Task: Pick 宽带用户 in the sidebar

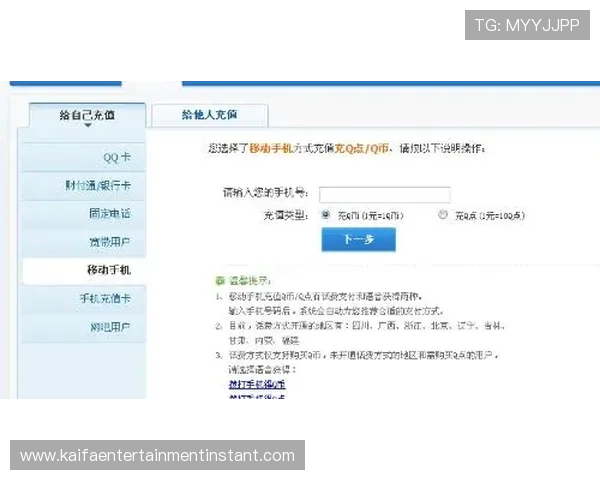Action: (x=83, y=242)
